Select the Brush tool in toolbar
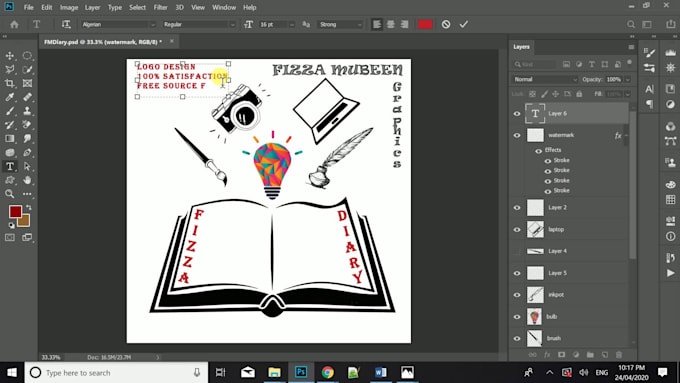This screenshot has width=680, height=383. (10, 111)
